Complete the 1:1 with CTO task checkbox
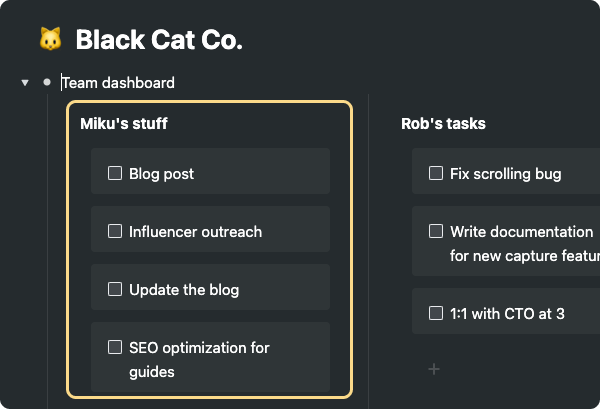This screenshot has height=409, width=600. [436, 314]
